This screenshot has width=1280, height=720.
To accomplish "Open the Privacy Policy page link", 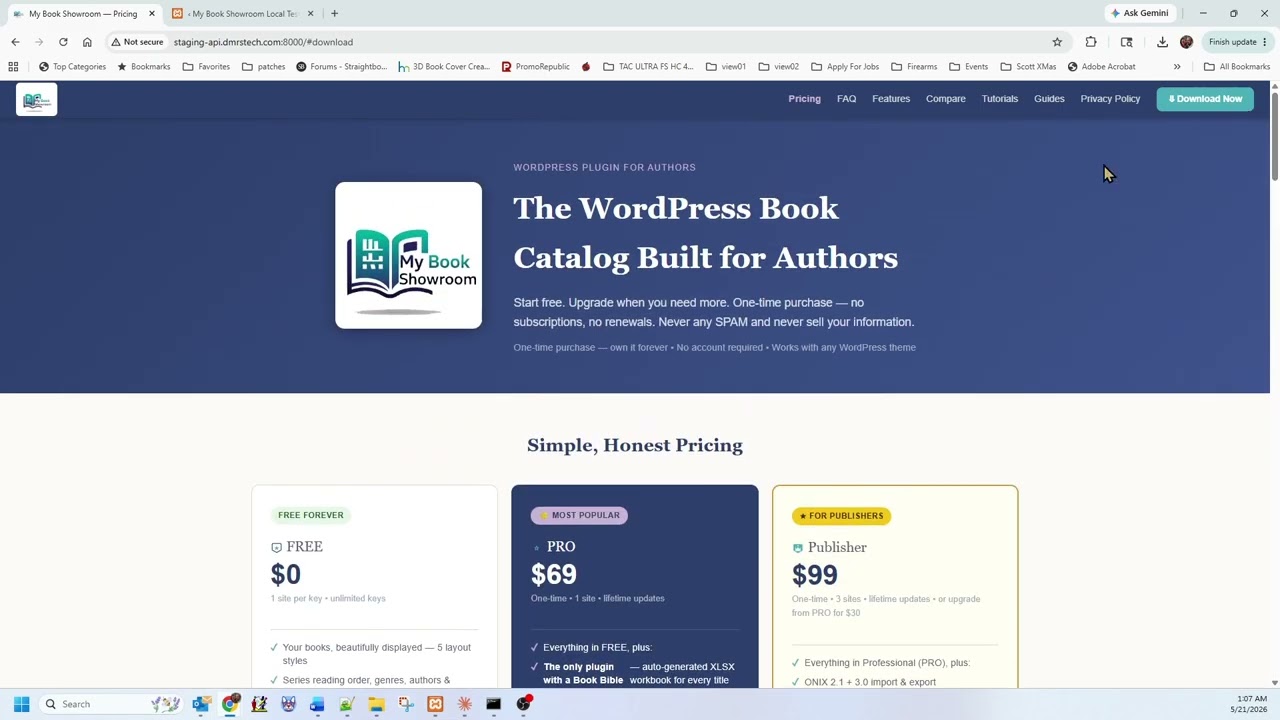I will coord(1110,99).
